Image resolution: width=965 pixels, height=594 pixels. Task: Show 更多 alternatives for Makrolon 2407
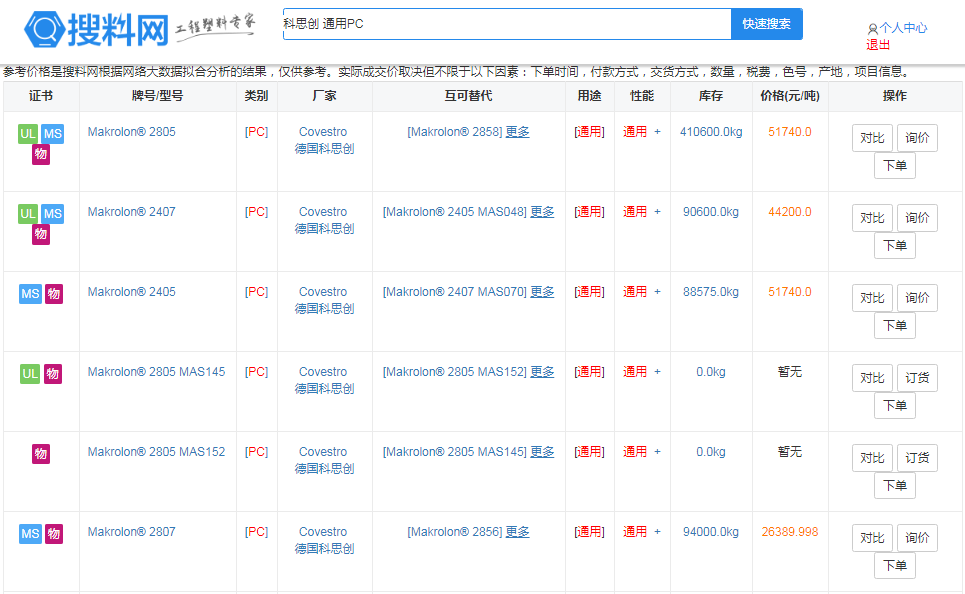click(542, 212)
